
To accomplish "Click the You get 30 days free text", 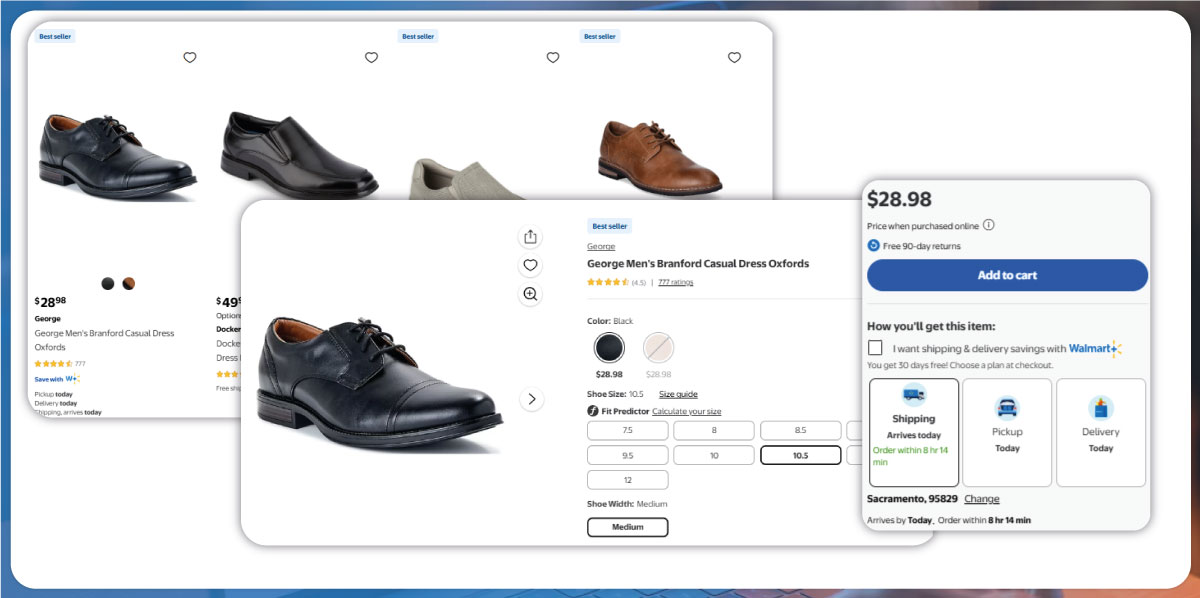I will coord(960,365).
